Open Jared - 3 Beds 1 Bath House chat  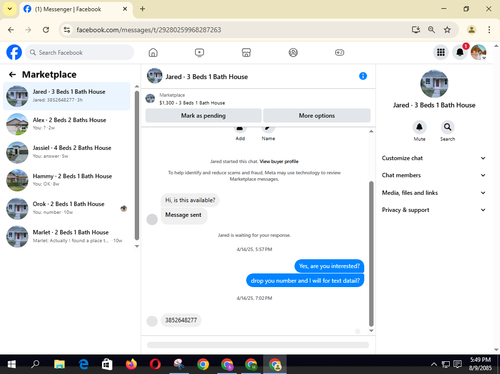[67, 96]
